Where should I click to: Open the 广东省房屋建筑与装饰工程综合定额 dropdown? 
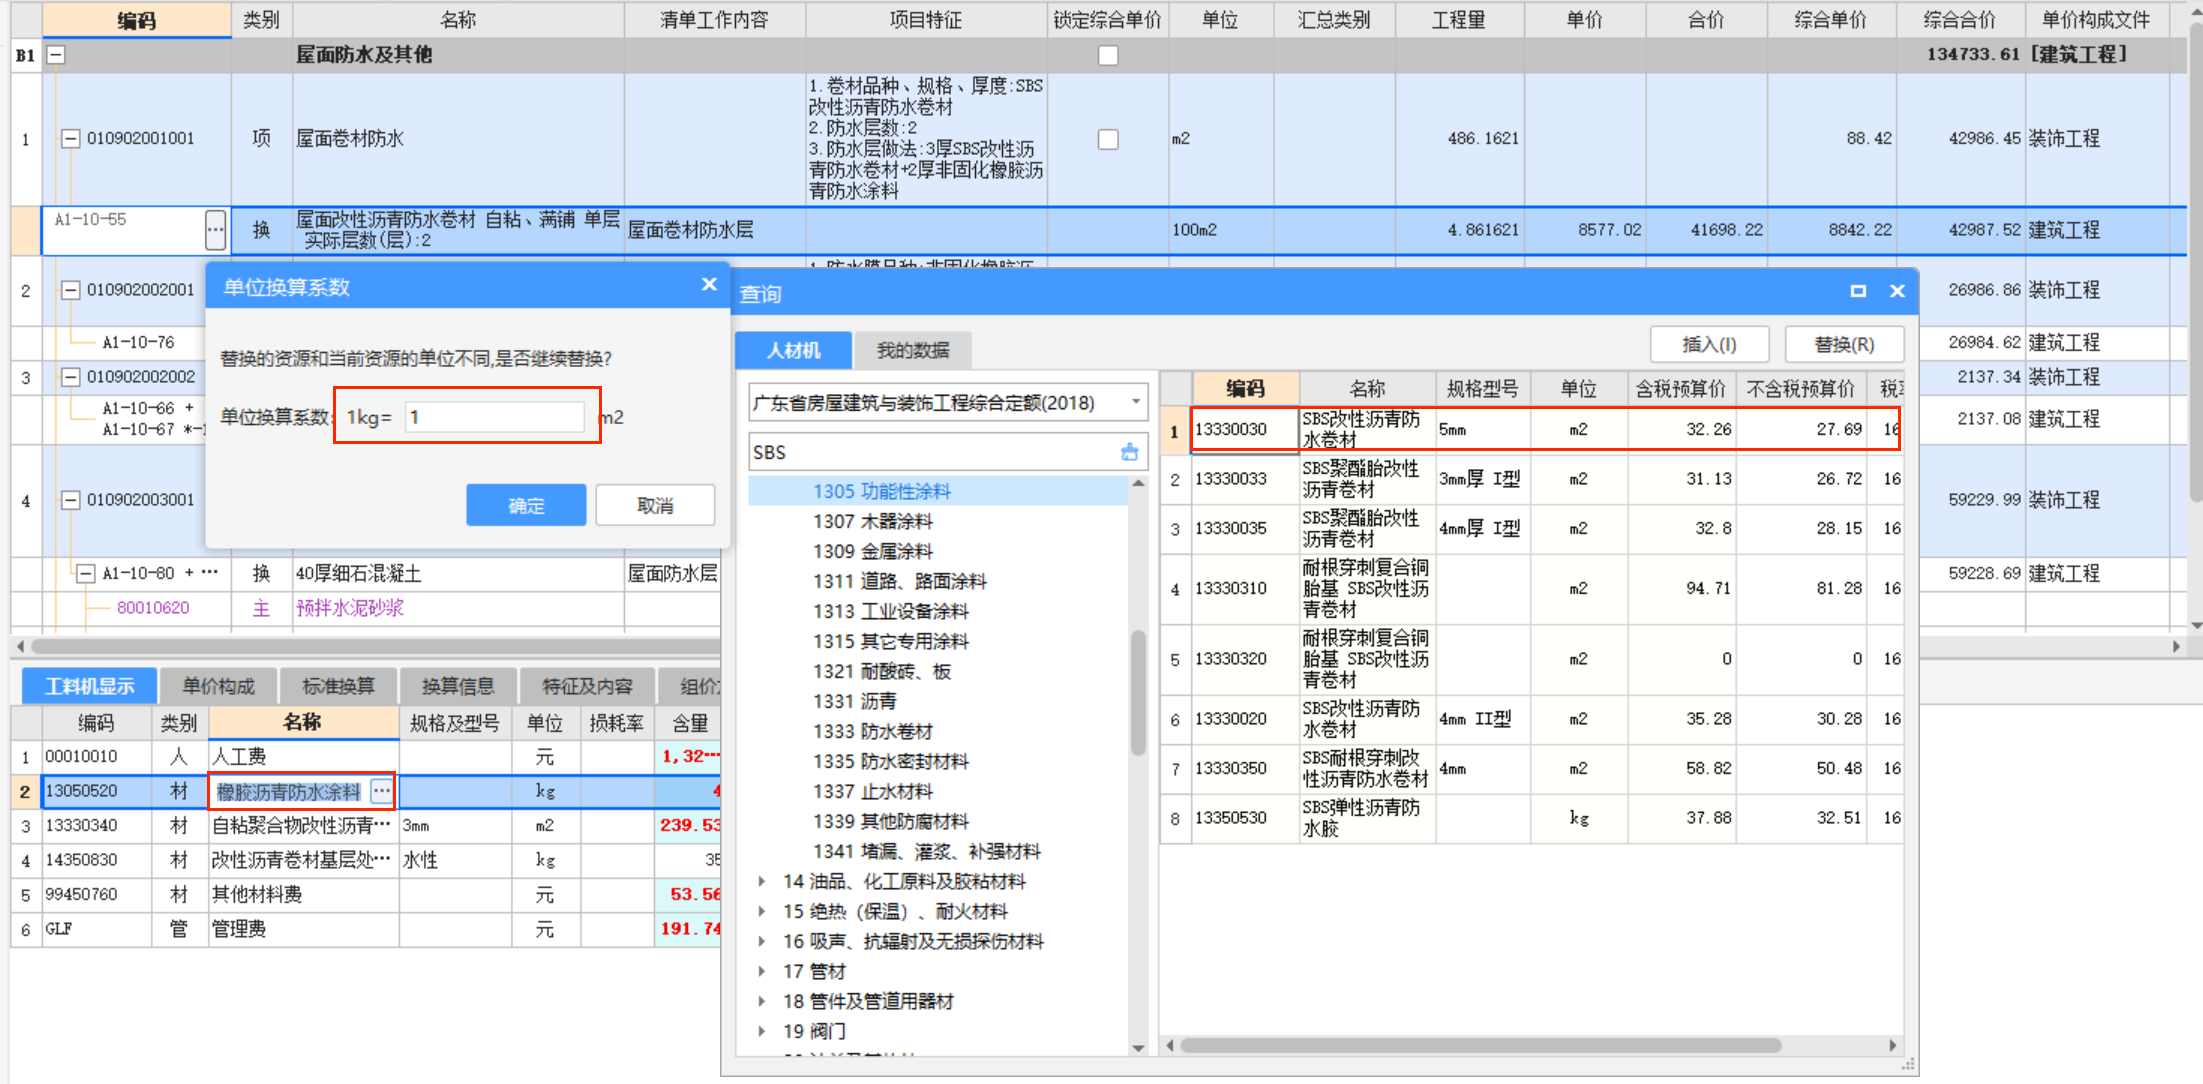pos(1136,402)
